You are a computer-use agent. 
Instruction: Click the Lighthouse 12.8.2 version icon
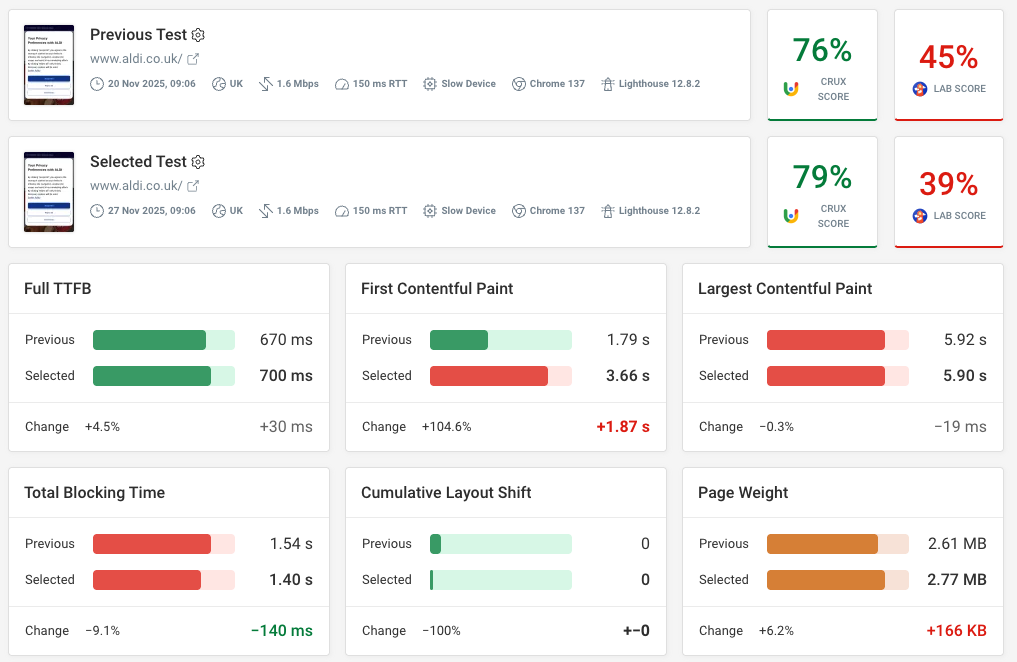[607, 84]
